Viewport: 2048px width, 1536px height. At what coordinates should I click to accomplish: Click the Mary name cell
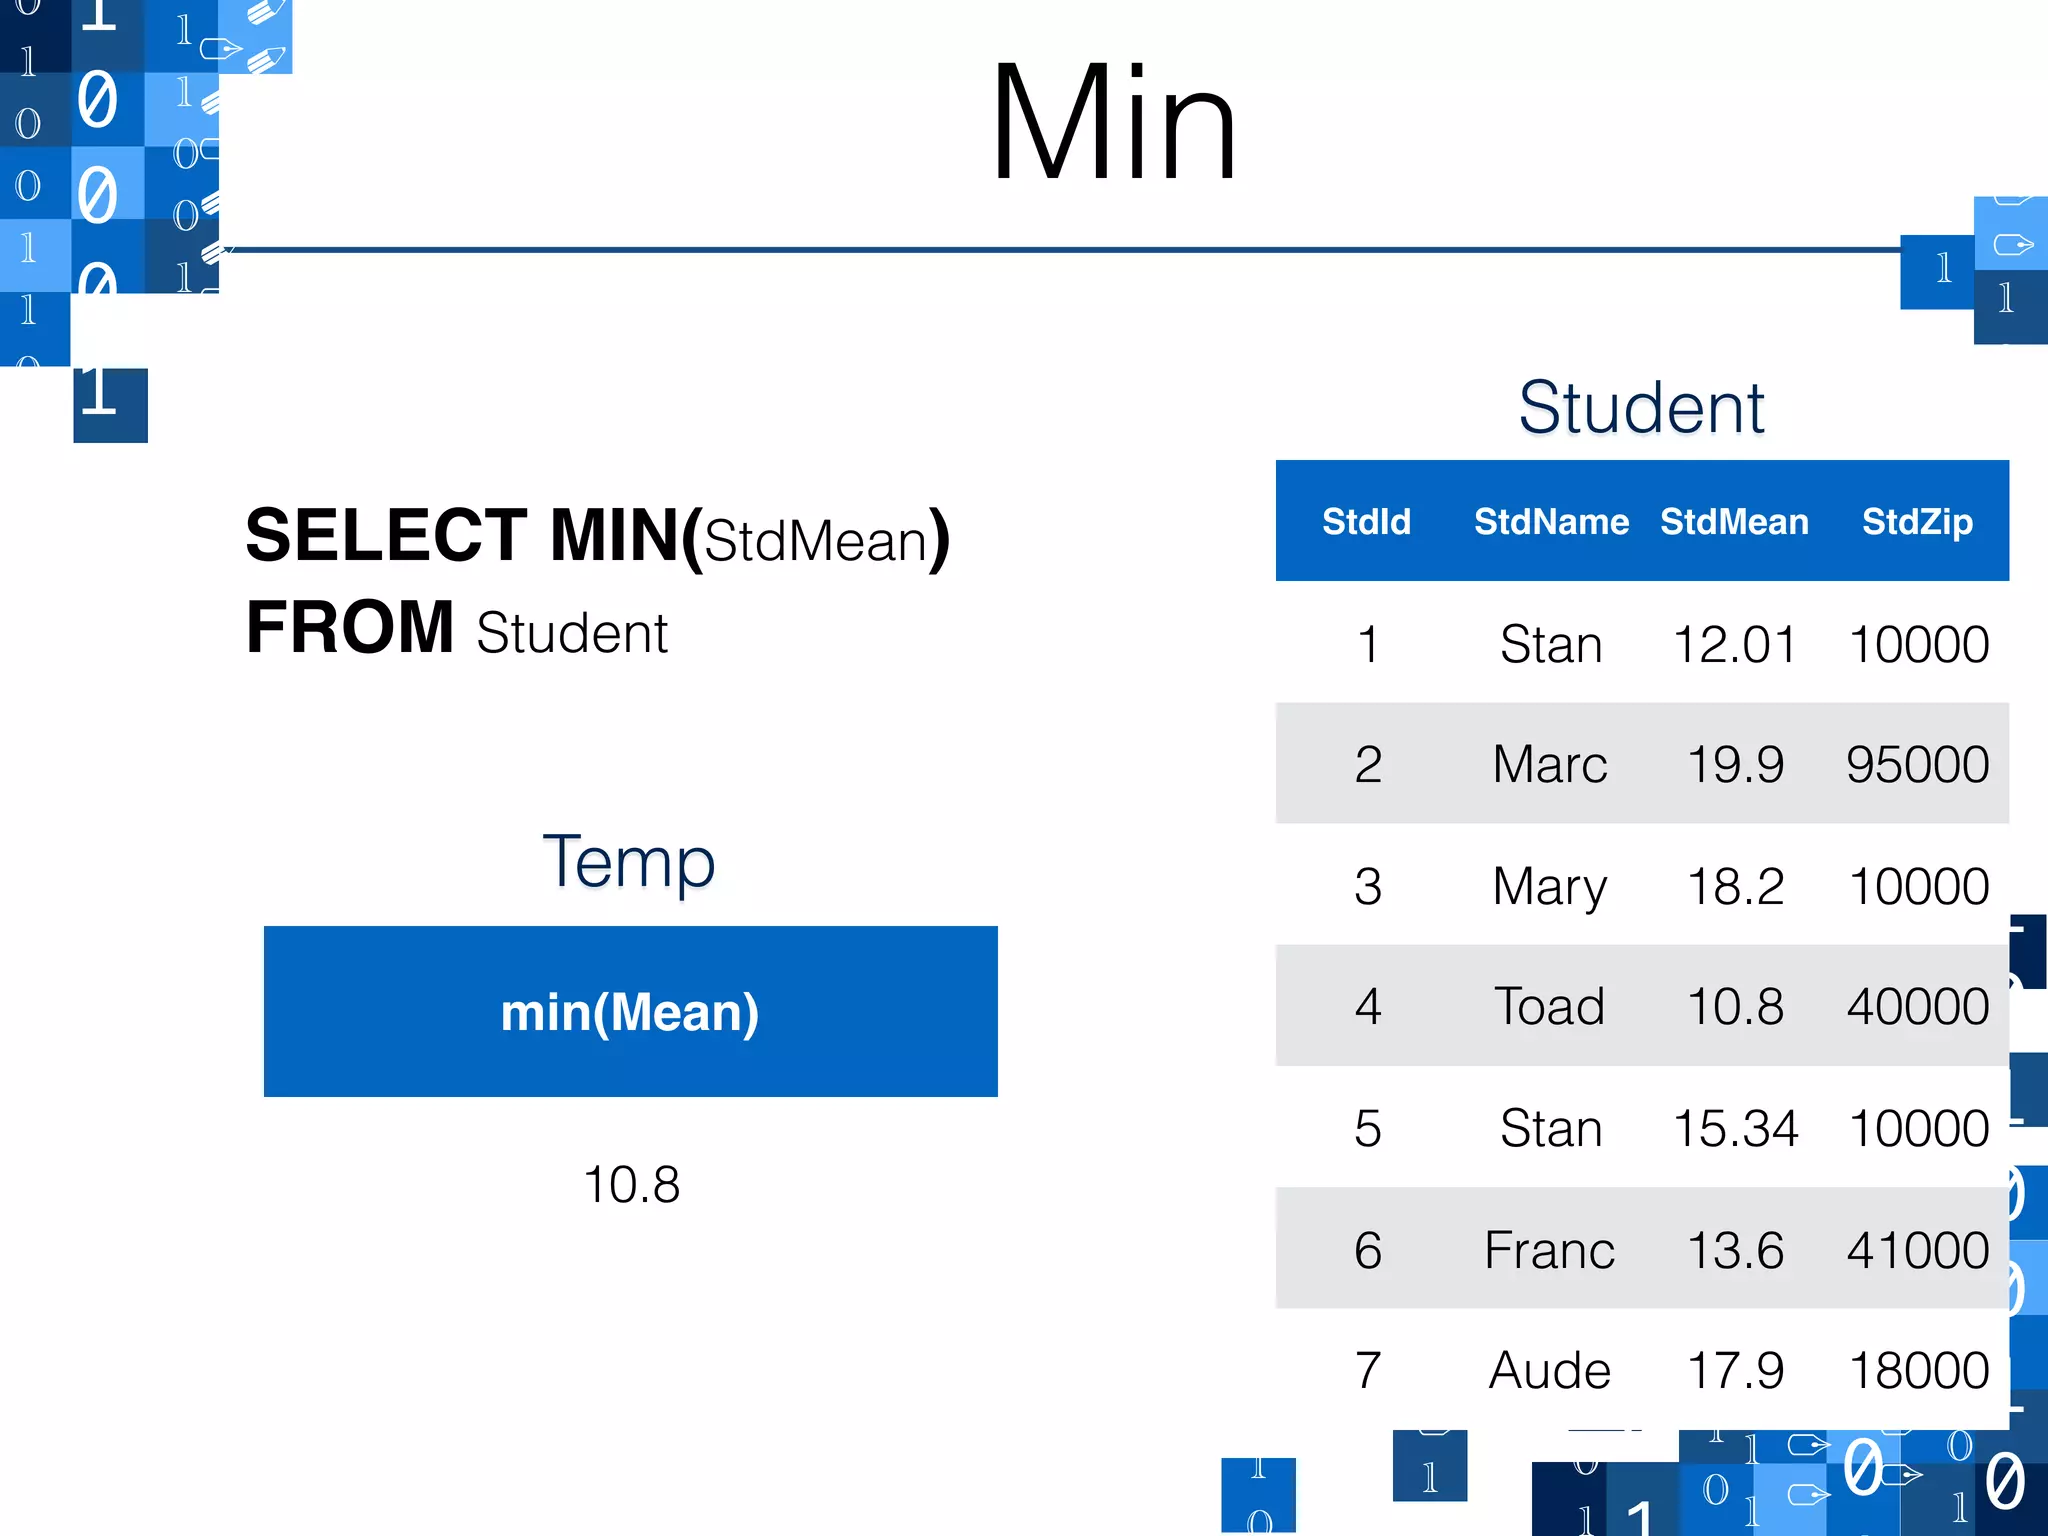1549,886
